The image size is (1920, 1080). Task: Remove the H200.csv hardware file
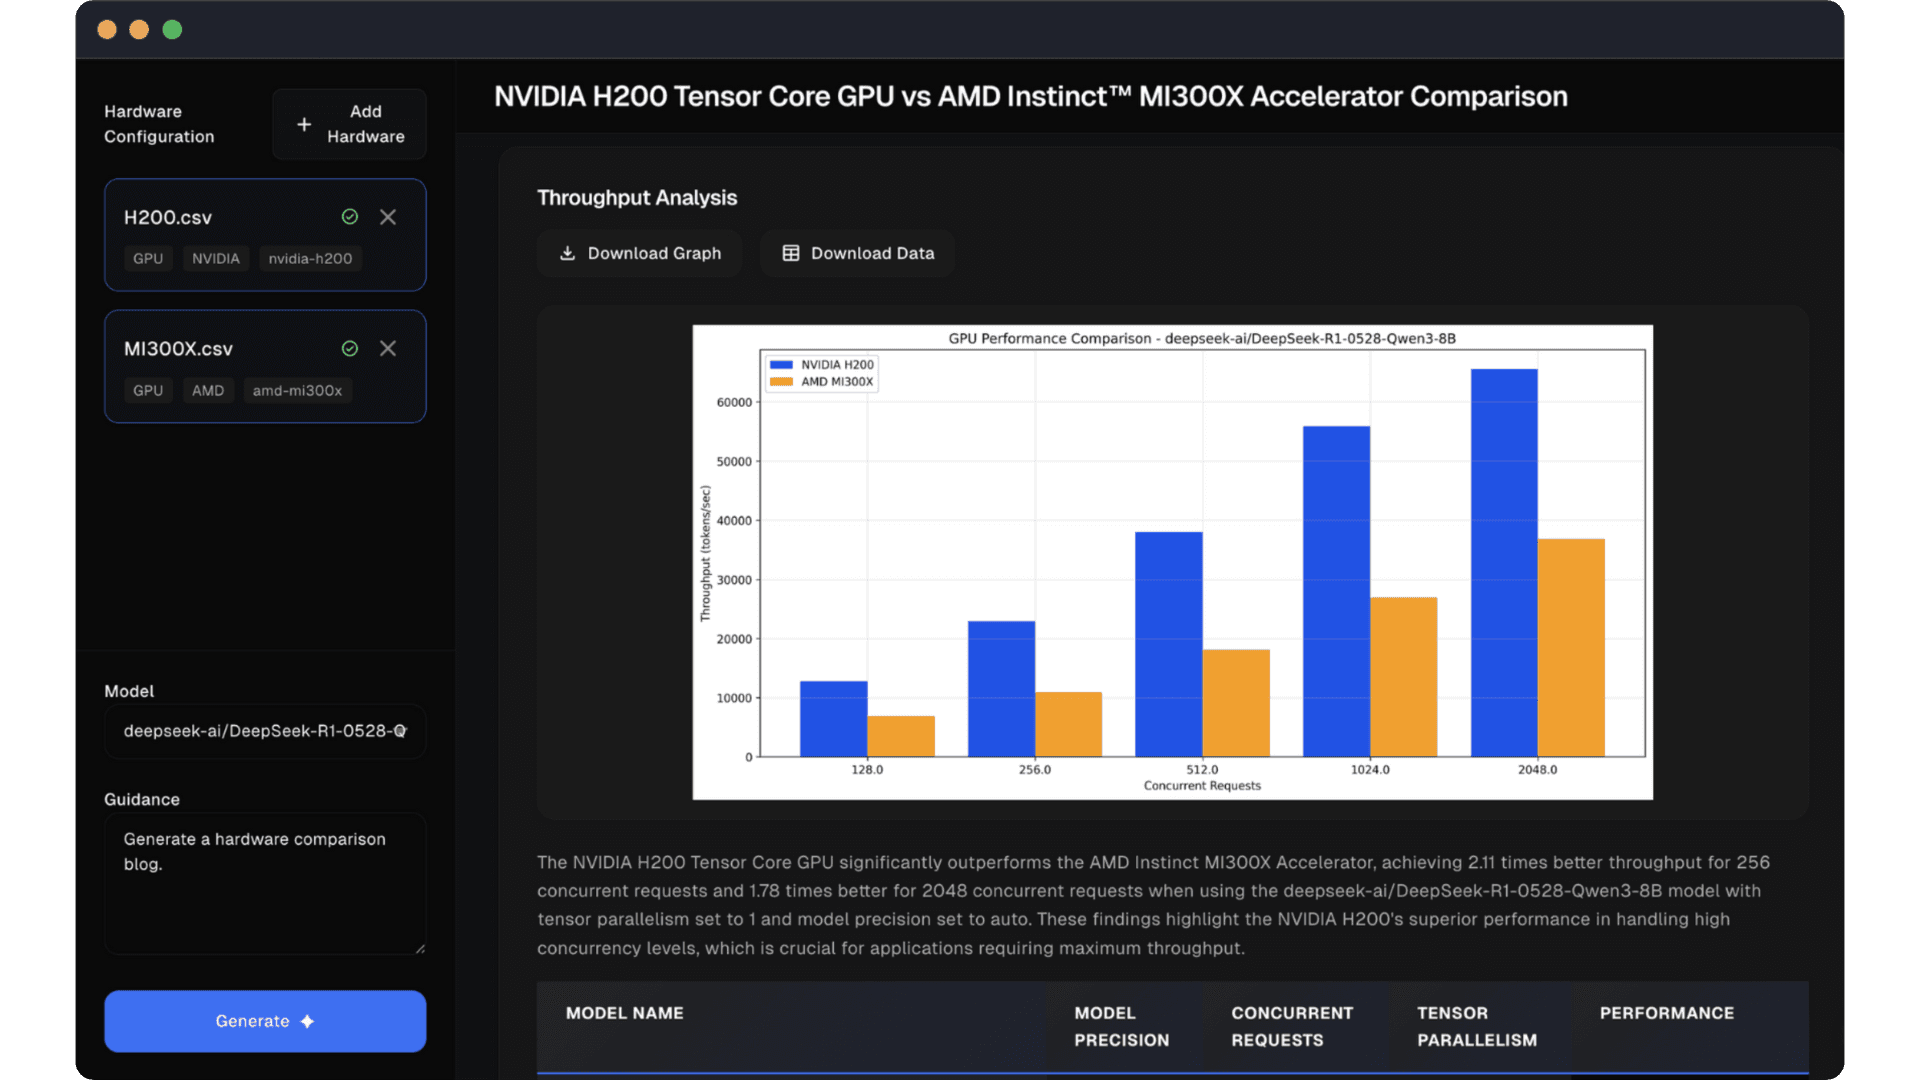(x=388, y=217)
